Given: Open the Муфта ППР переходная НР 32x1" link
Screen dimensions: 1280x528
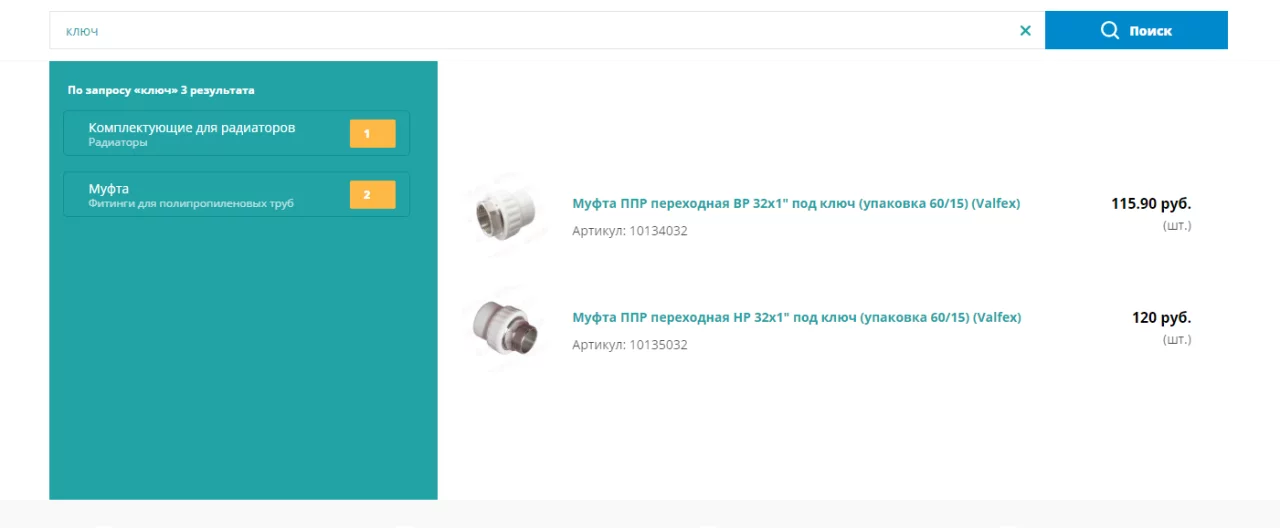Looking at the screenshot, I should pos(797,317).
